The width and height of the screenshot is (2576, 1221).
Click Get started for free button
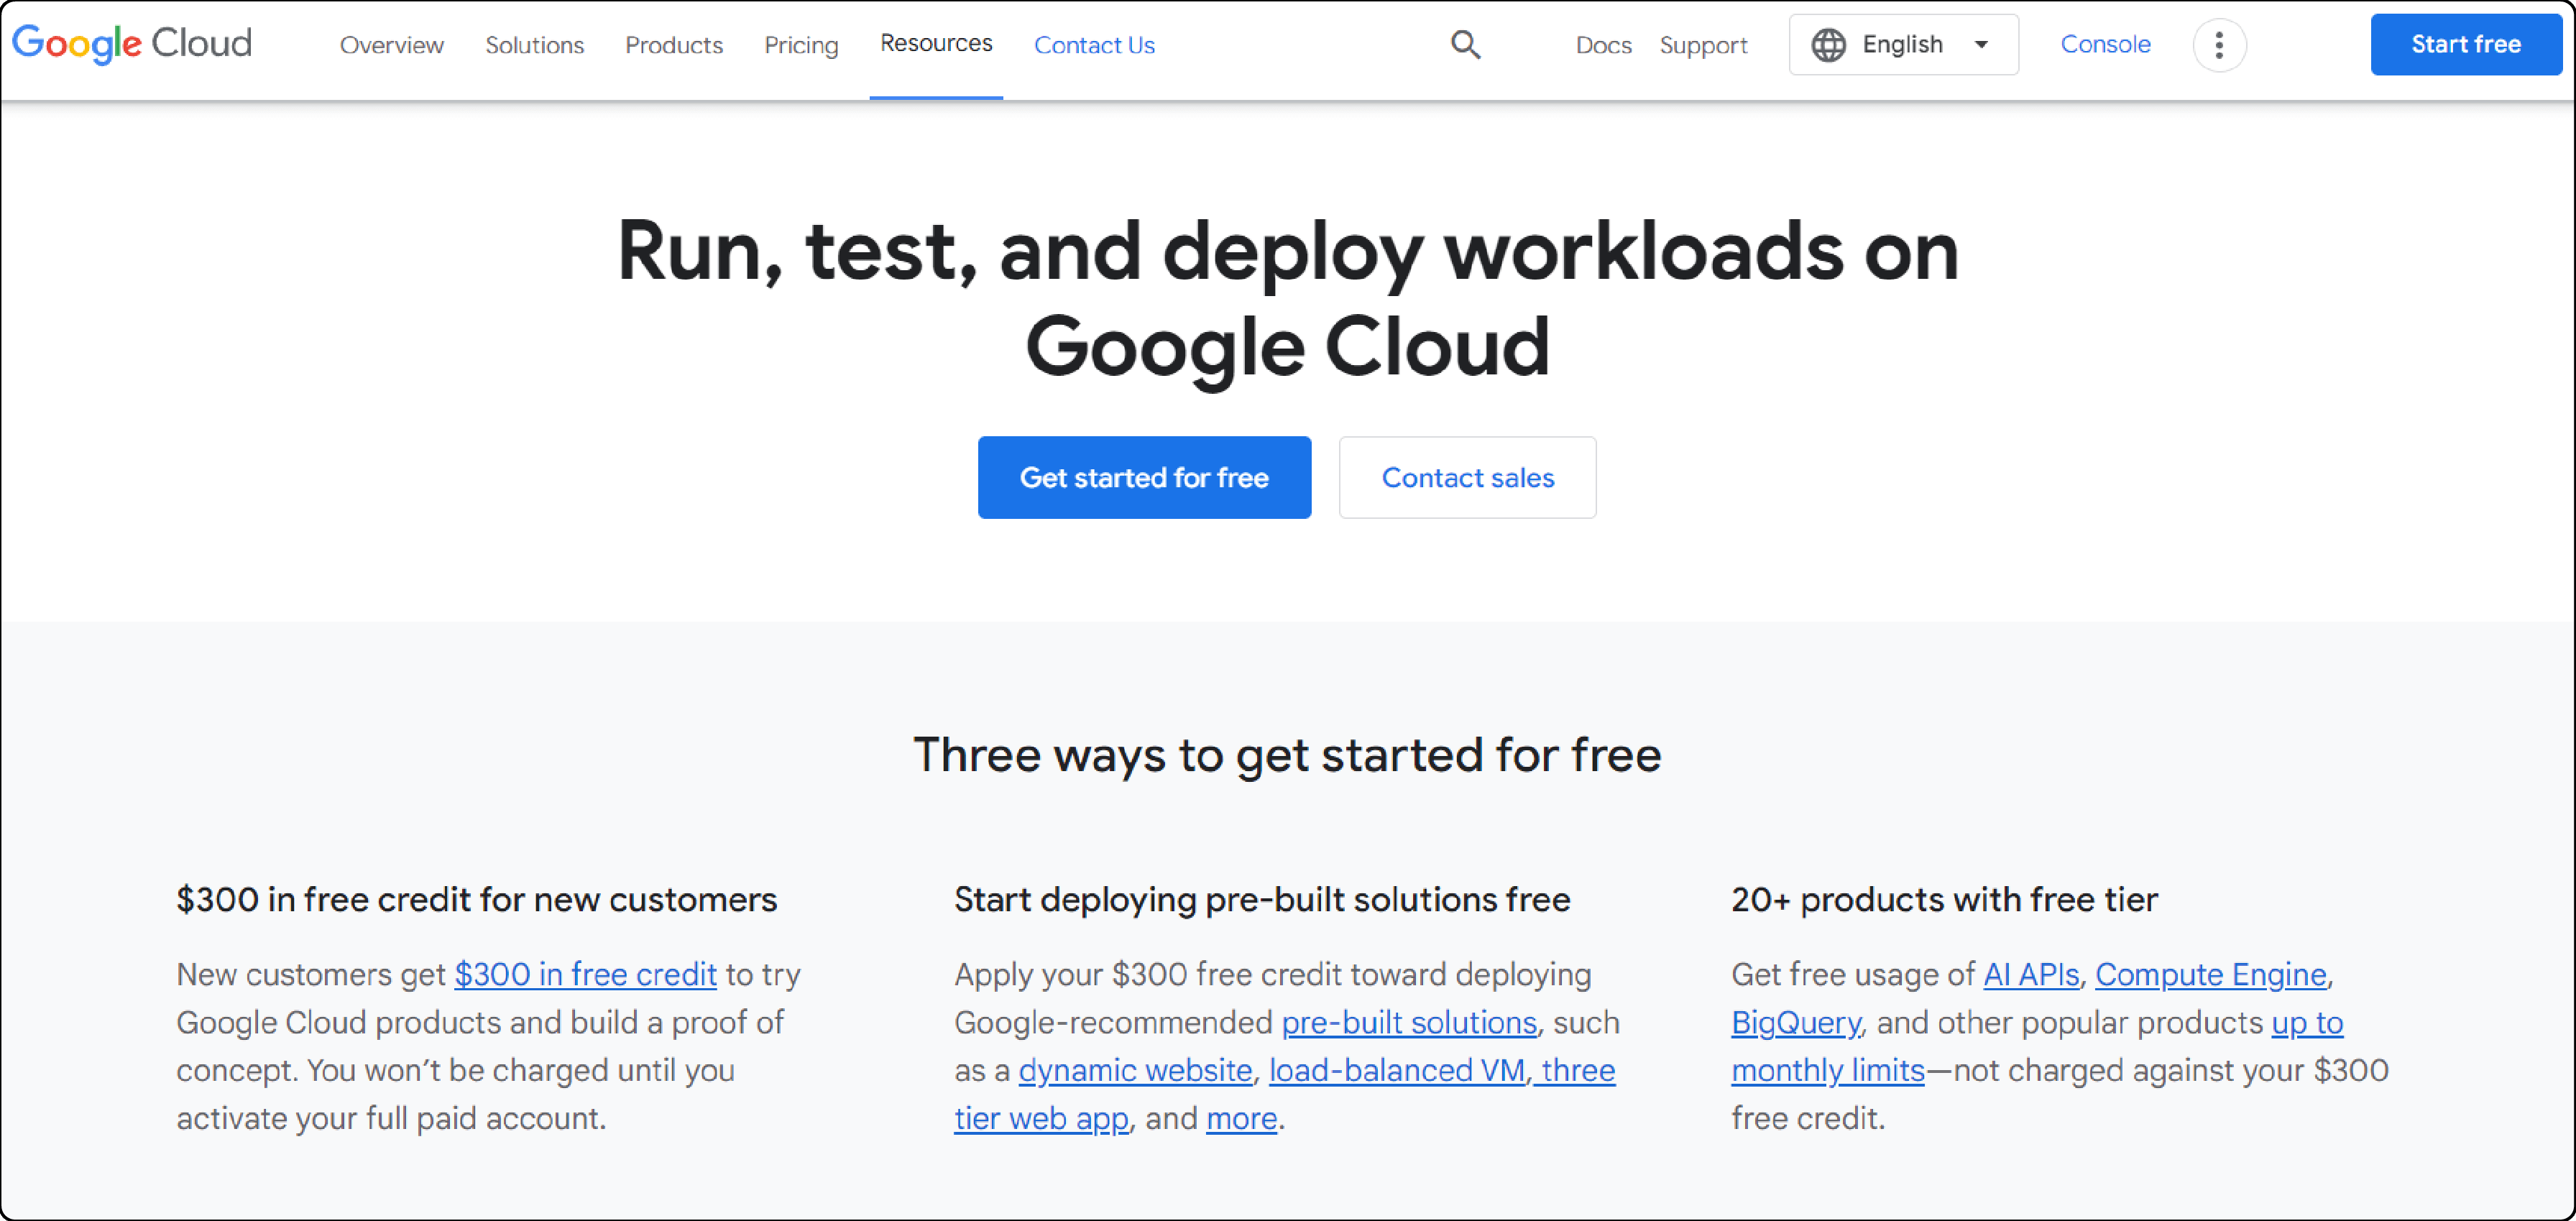1144,477
